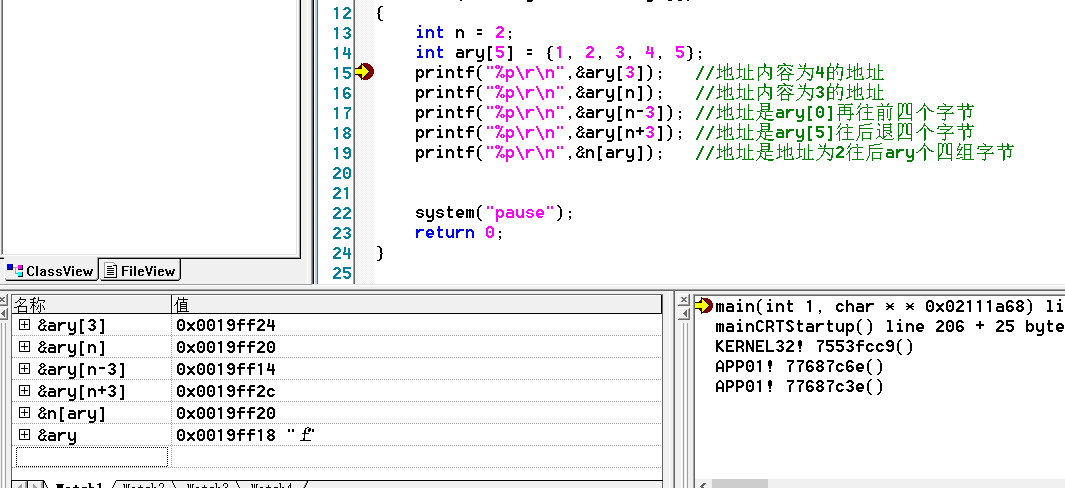Click the printf &ary[n] statement
This screenshot has height=488, width=1065.
[539, 92]
